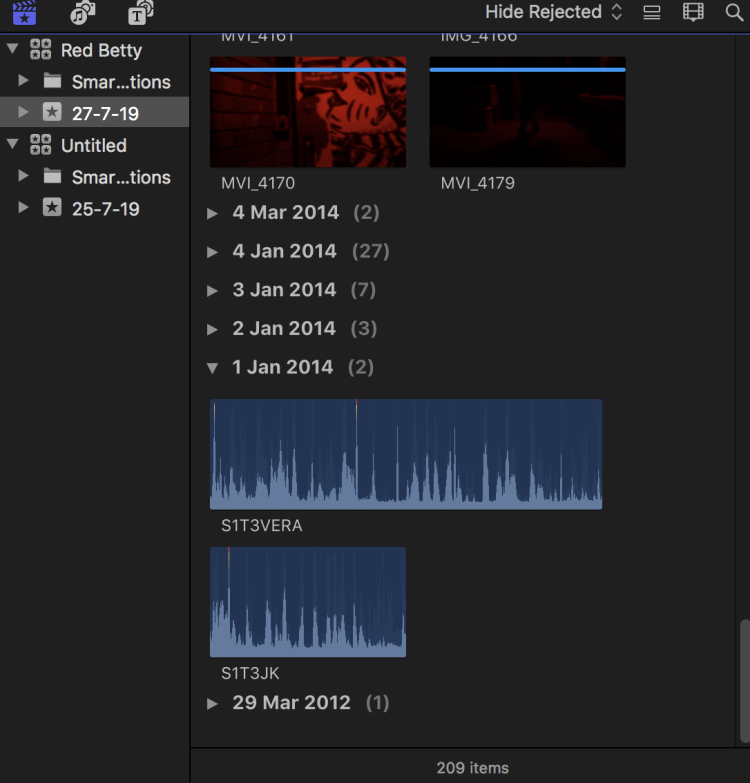This screenshot has height=783, width=750.
Task: Select the 27-7-19 event
Action: click(104, 113)
